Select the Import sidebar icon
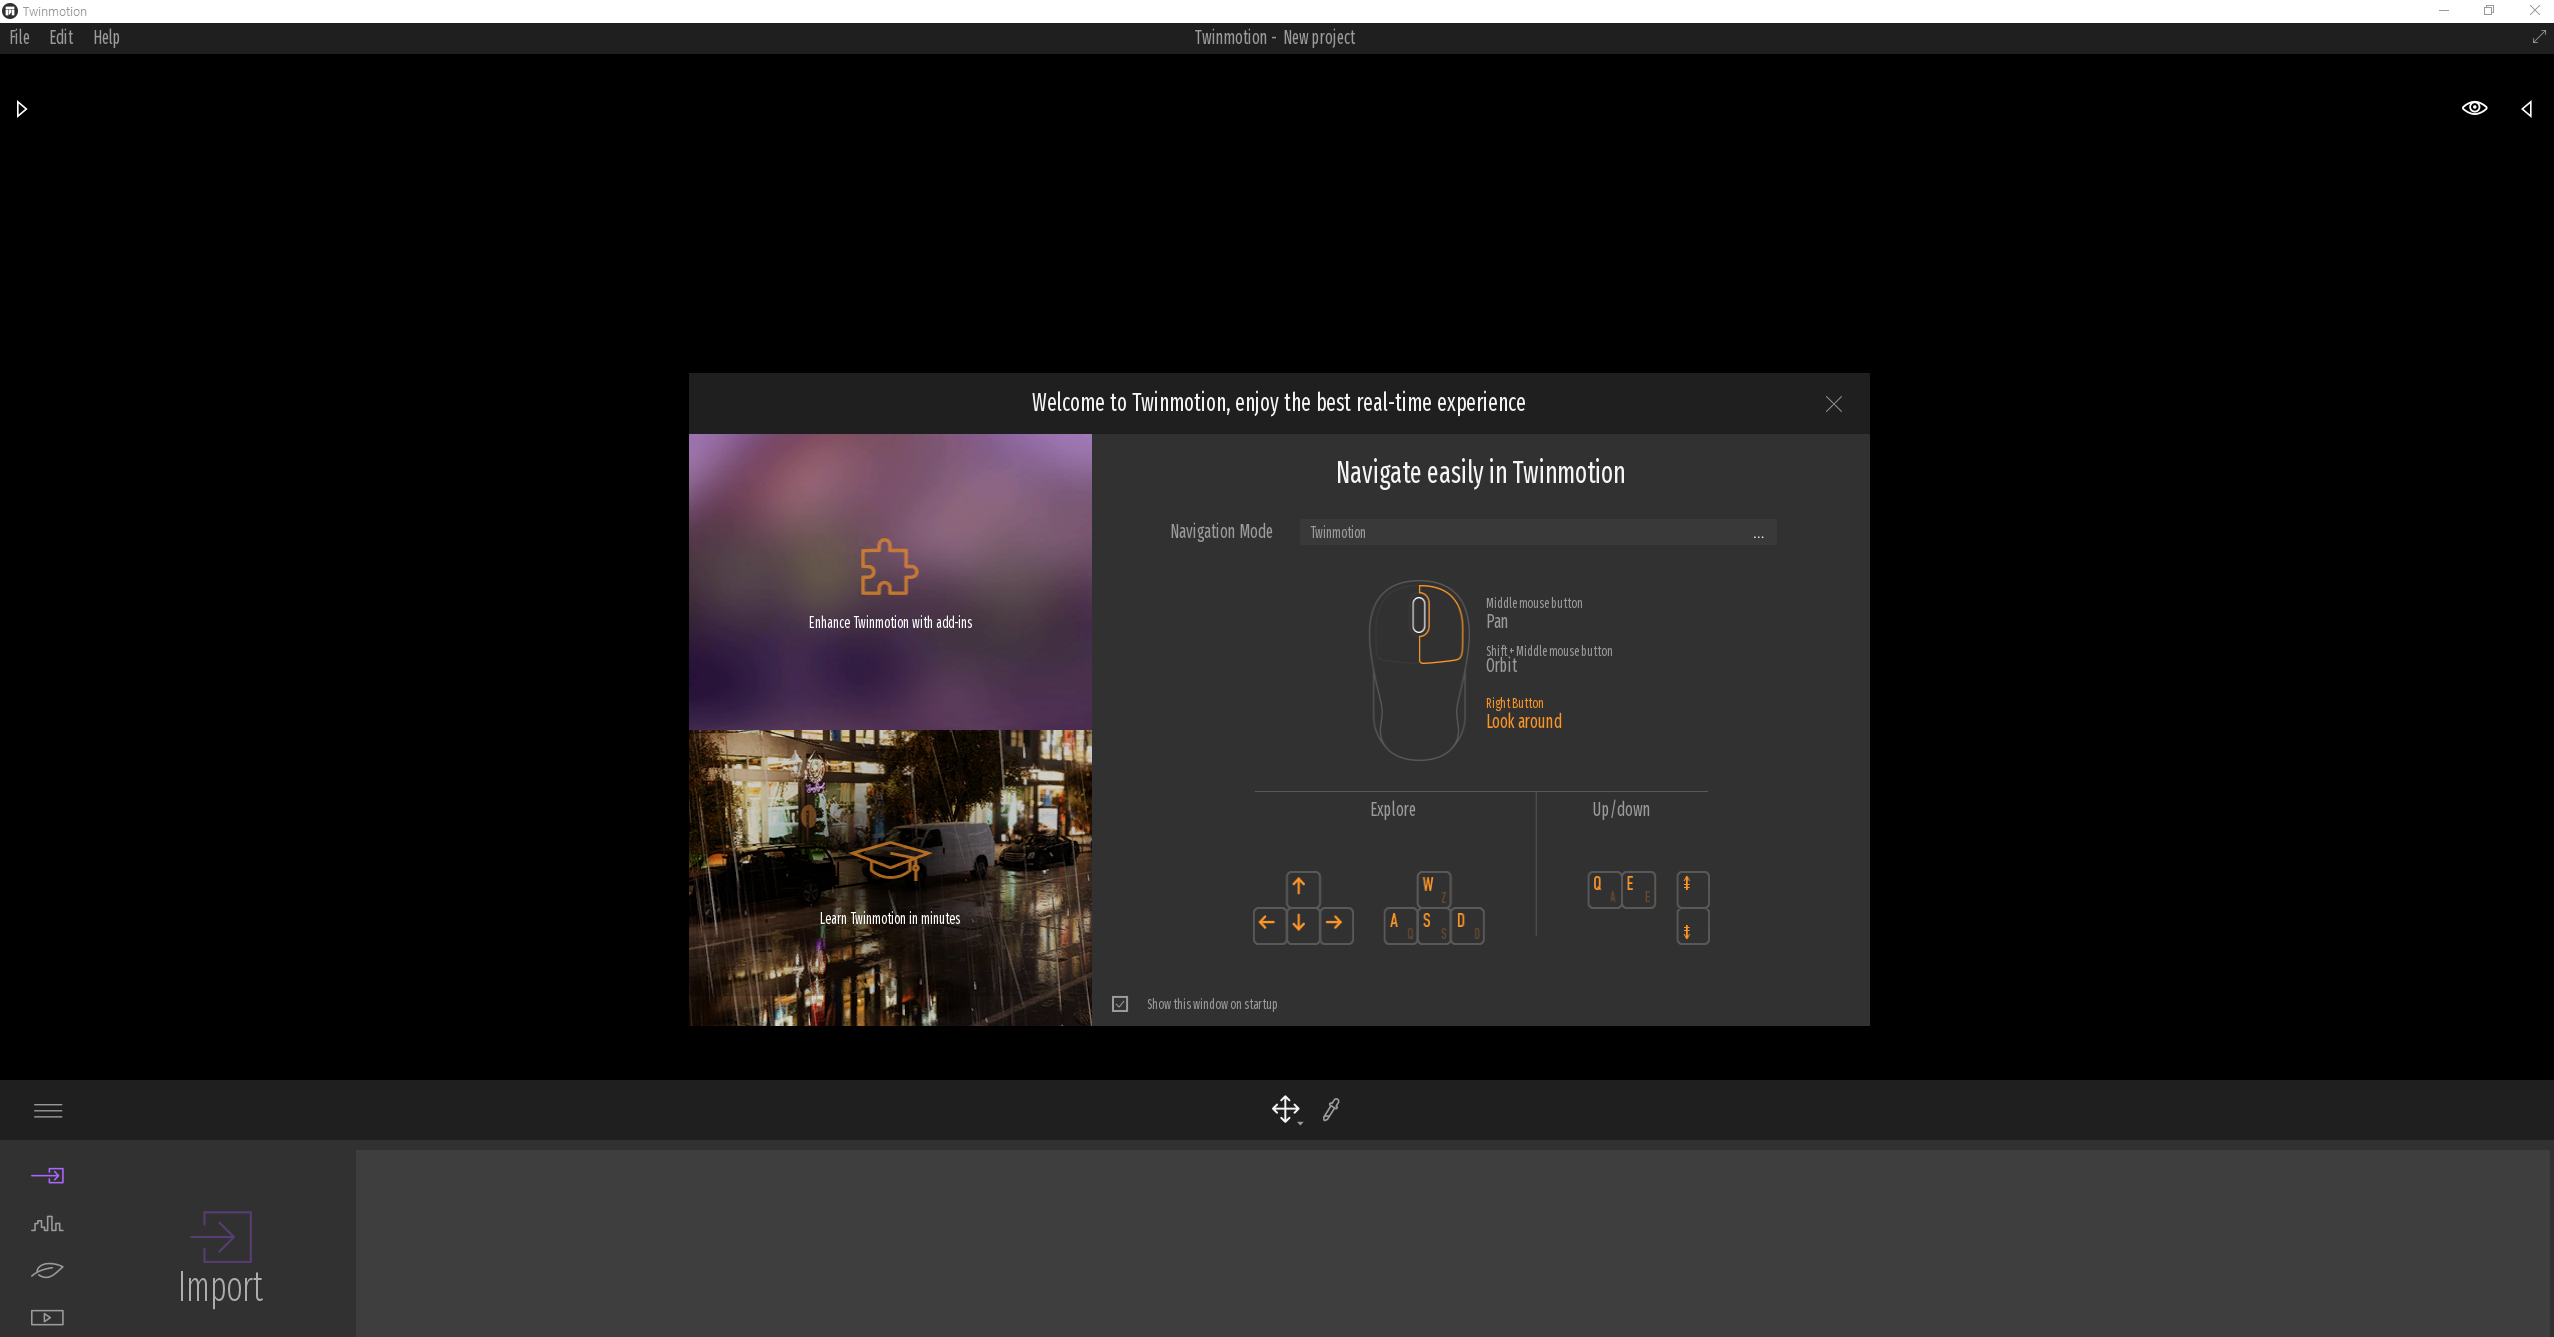2554x1337 pixels. tap(47, 1175)
